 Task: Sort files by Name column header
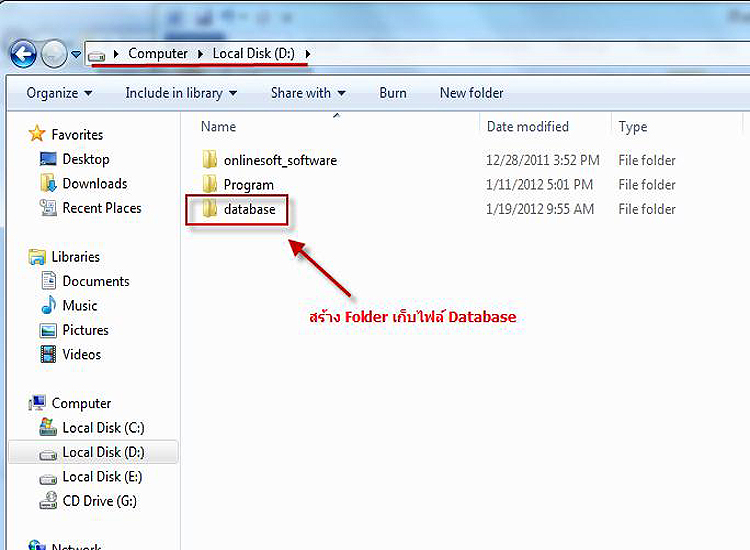pos(218,127)
